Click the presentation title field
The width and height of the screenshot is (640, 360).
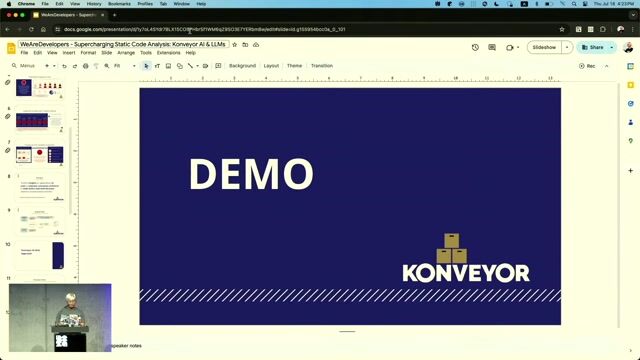(123, 44)
